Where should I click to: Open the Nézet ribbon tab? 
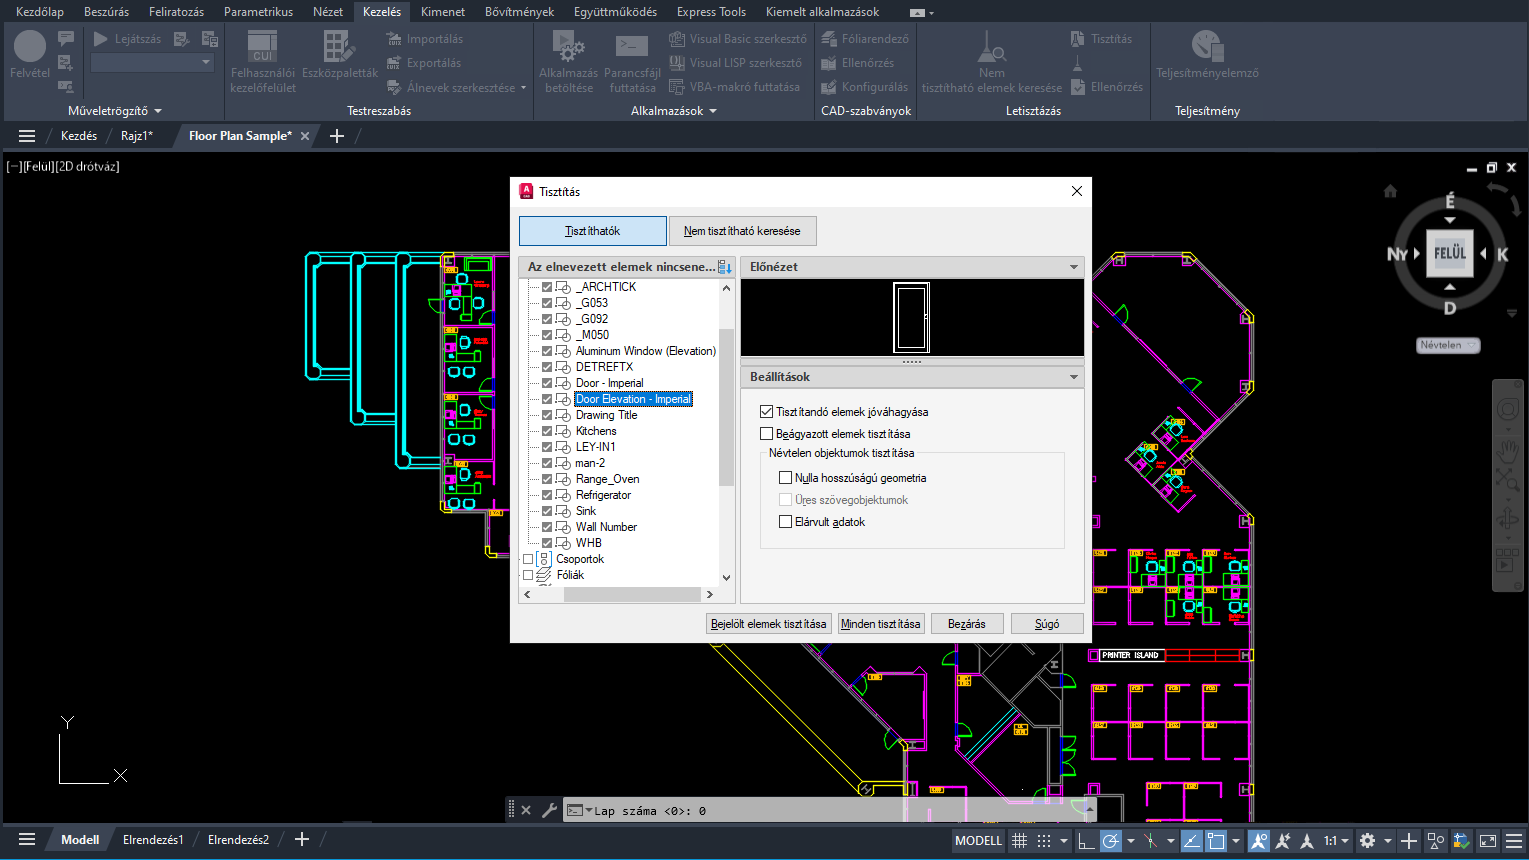[x=327, y=12]
